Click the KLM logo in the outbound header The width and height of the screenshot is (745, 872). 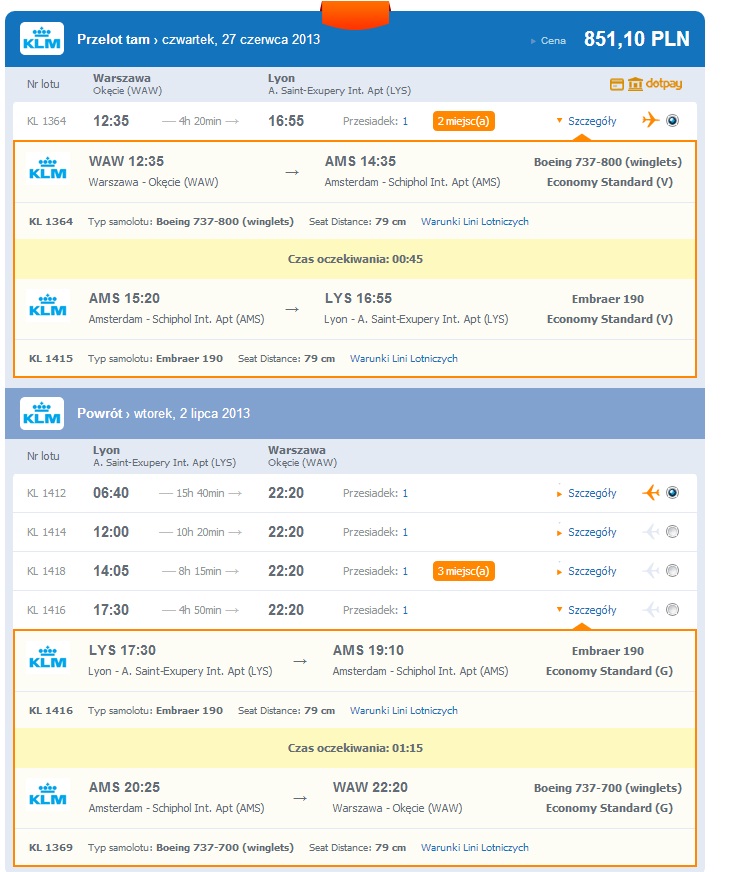point(42,39)
